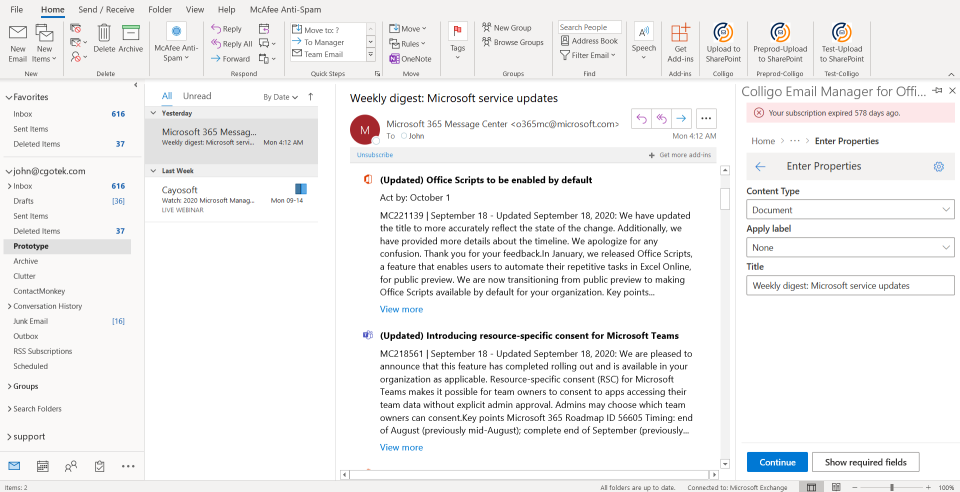Go back with Colligo back arrow
Image resolution: width=960 pixels, height=492 pixels.
pyautogui.click(x=760, y=166)
